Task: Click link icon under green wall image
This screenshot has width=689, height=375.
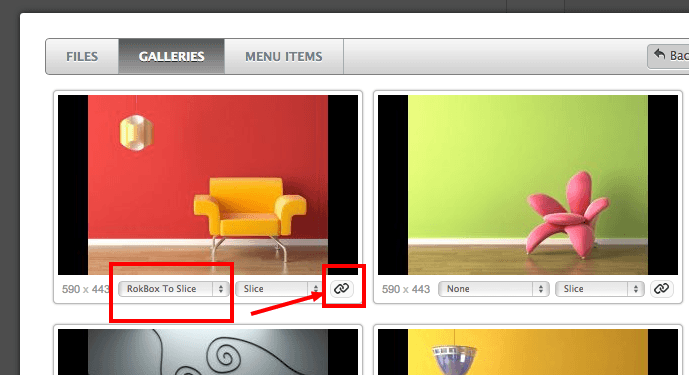Action: click(x=662, y=289)
